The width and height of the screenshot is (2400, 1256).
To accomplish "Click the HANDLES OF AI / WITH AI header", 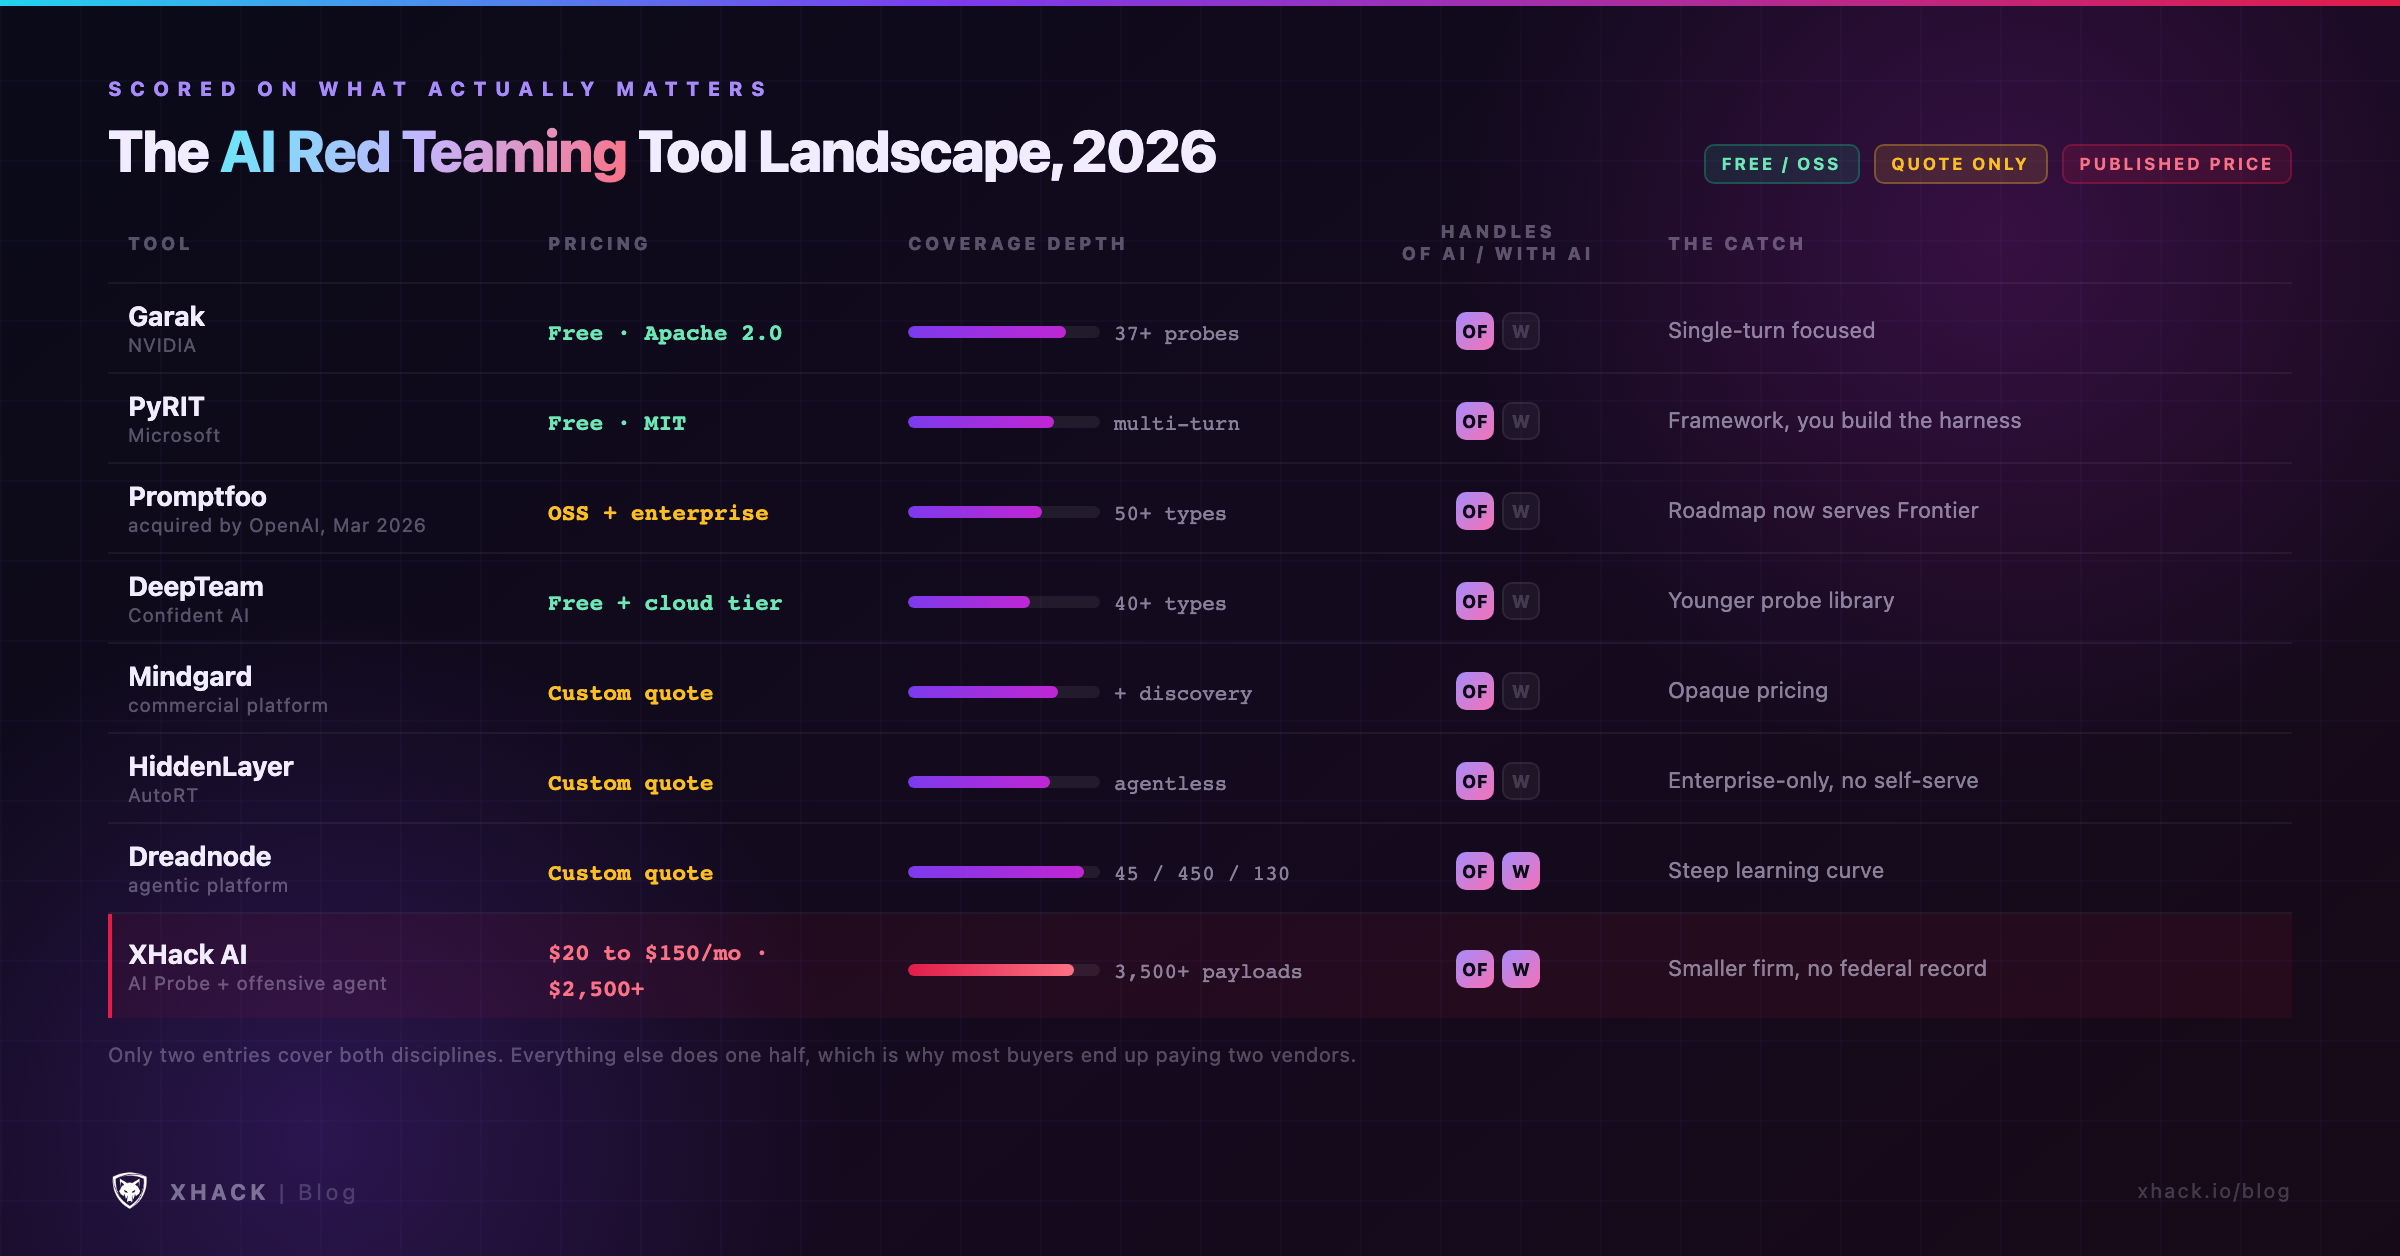I will (x=1497, y=243).
